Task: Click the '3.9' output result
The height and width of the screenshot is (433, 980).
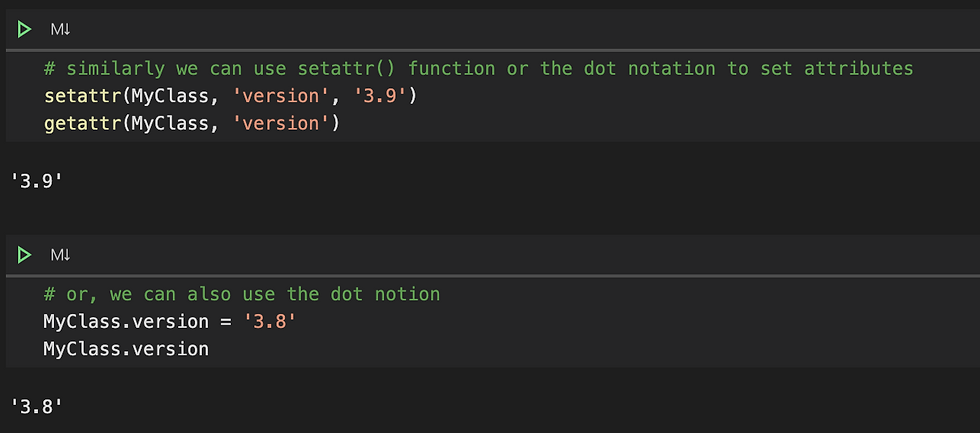Action: tap(37, 182)
